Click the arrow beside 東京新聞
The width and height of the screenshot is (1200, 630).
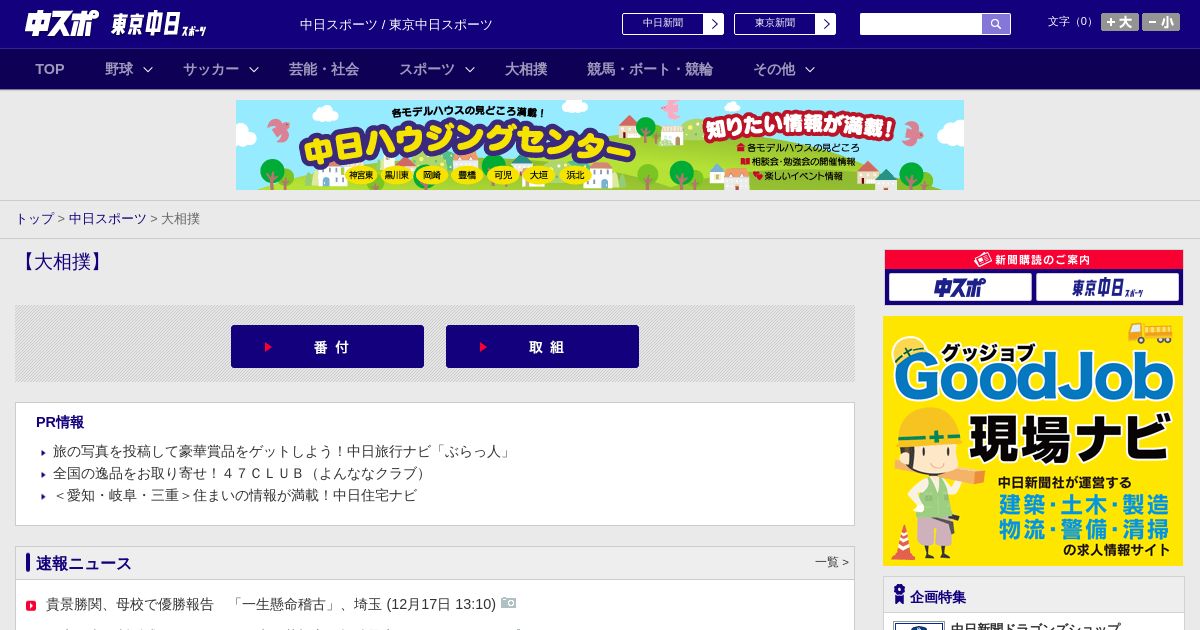coord(826,24)
